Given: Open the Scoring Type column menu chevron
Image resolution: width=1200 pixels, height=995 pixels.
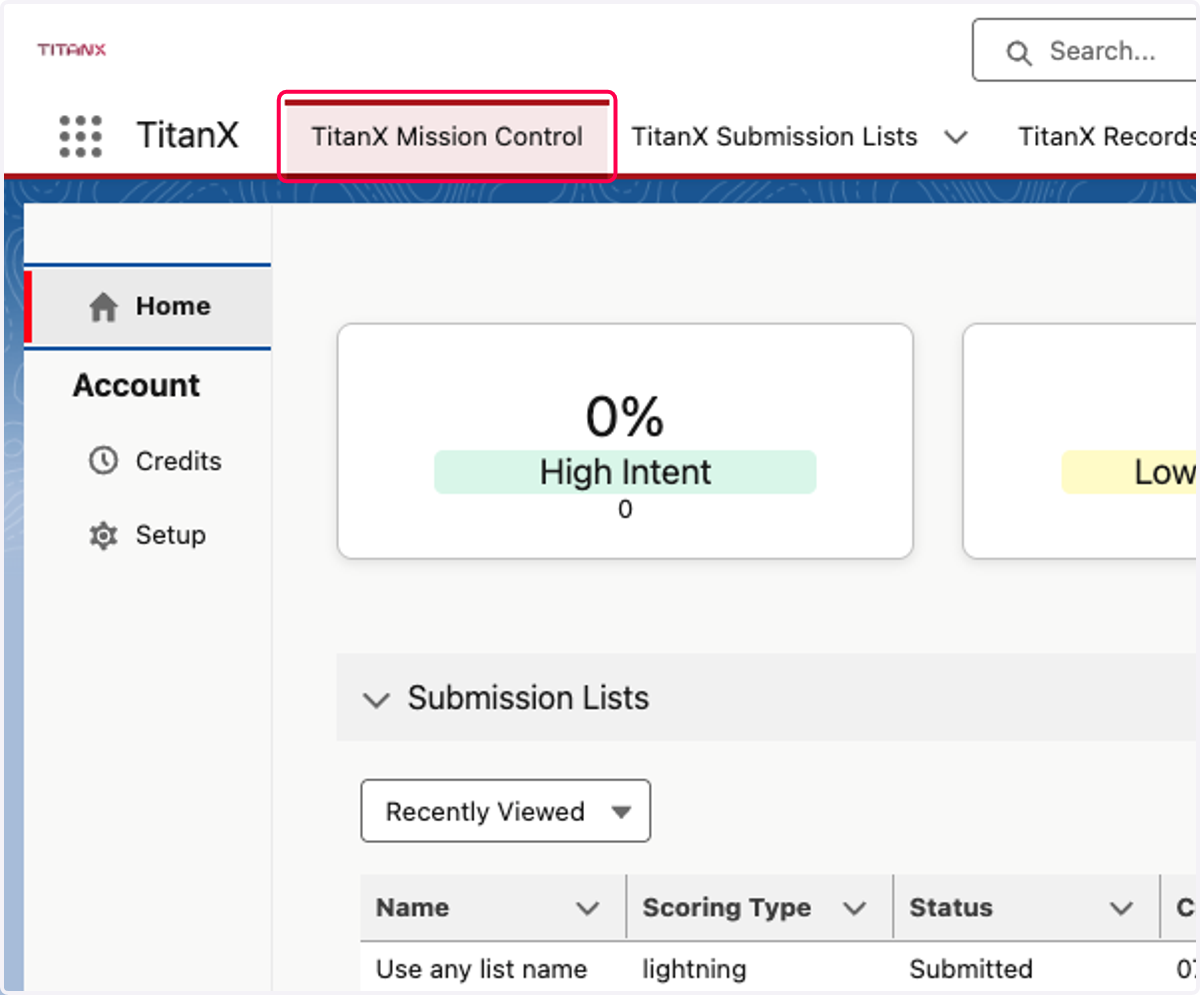Looking at the screenshot, I should coord(854,908).
